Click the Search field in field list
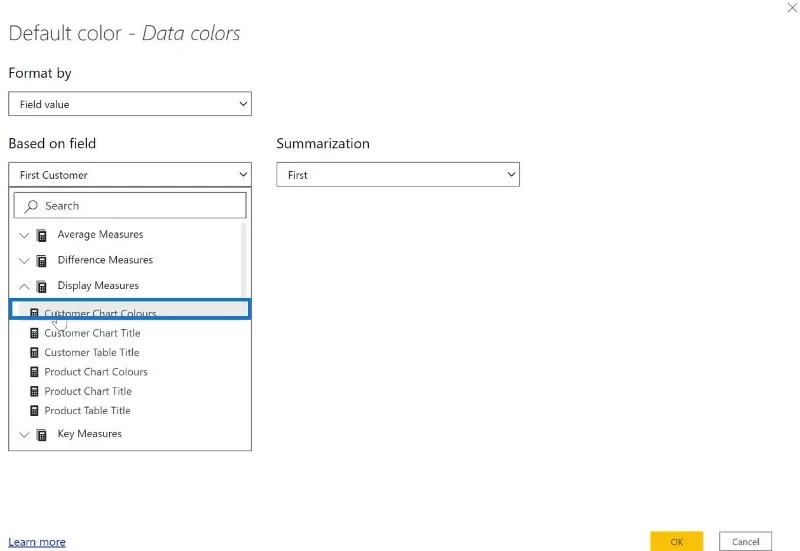800x551 pixels. [x=130, y=205]
